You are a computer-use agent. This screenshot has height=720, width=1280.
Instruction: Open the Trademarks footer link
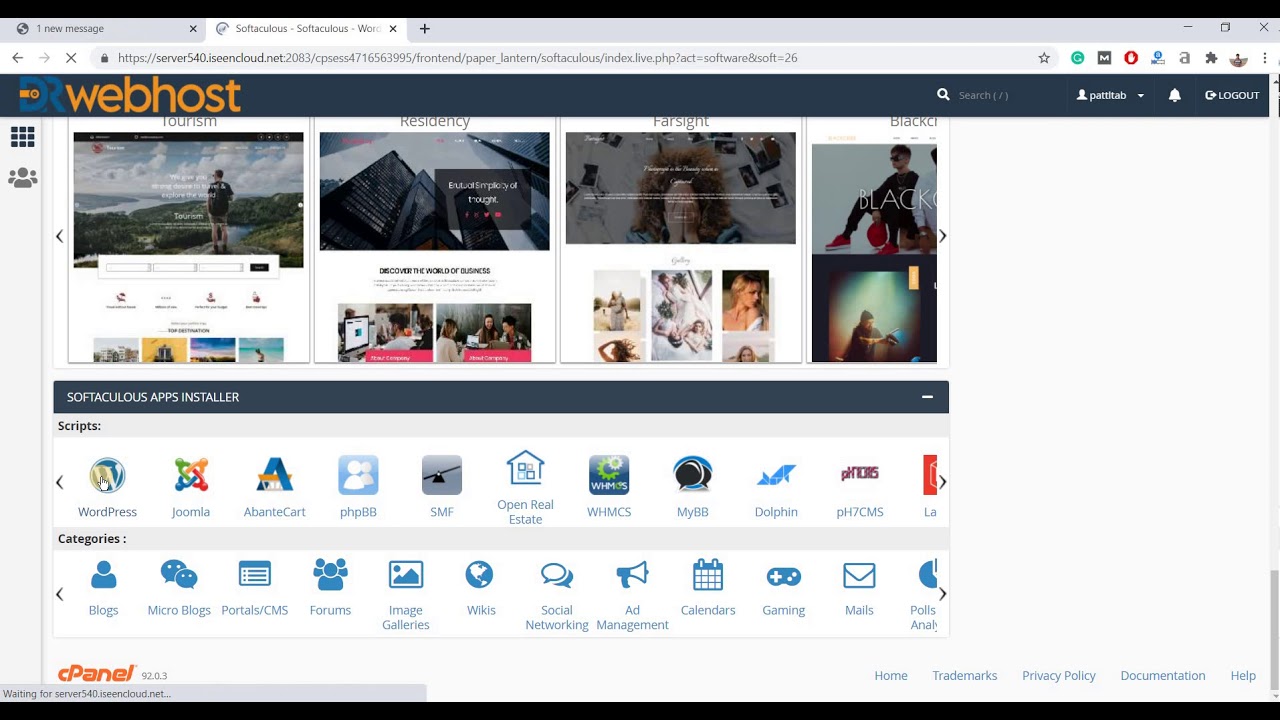964,676
